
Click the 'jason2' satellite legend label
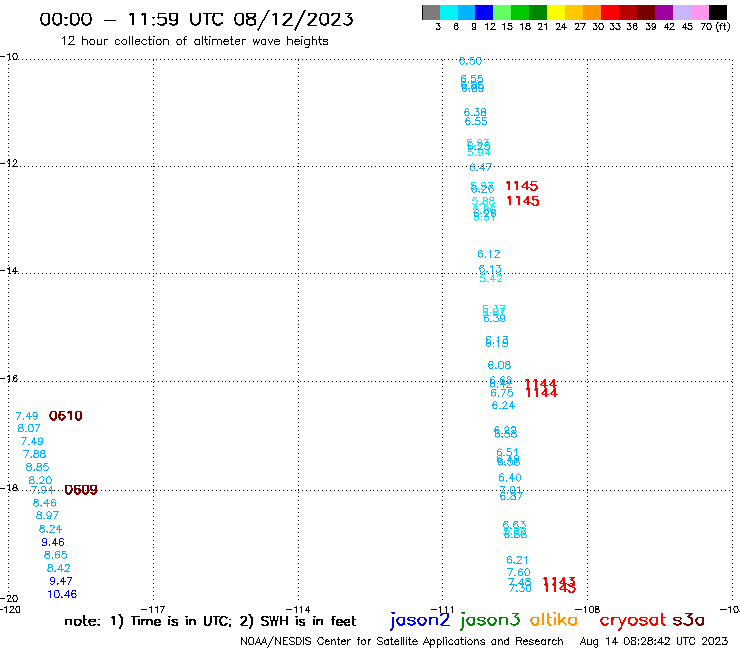420,620
